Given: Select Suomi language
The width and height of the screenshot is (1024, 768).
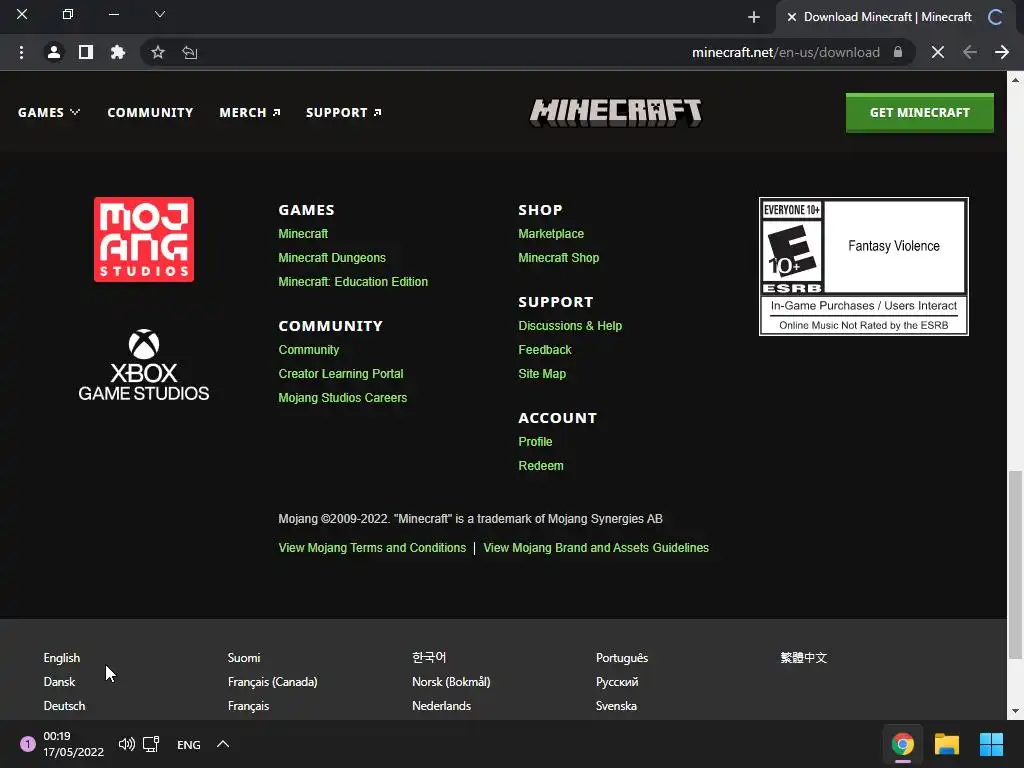Looking at the screenshot, I should coord(244,658).
